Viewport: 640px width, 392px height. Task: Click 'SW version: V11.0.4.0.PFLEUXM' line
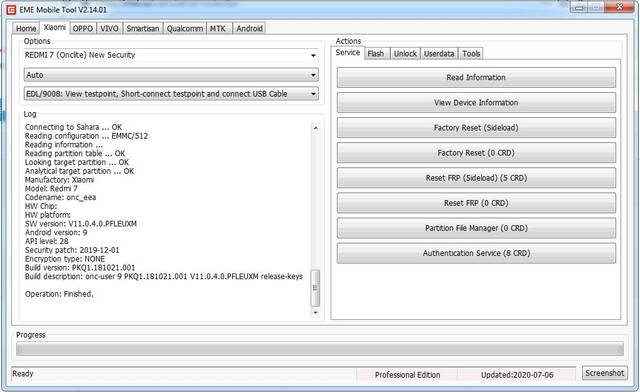(x=81, y=224)
